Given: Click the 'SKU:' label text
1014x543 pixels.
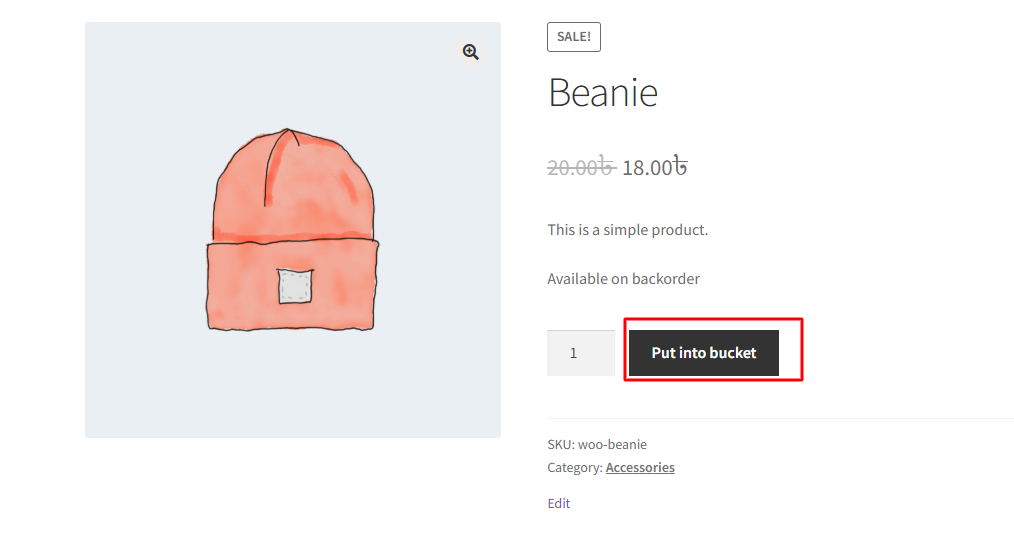Looking at the screenshot, I should pos(560,444).
